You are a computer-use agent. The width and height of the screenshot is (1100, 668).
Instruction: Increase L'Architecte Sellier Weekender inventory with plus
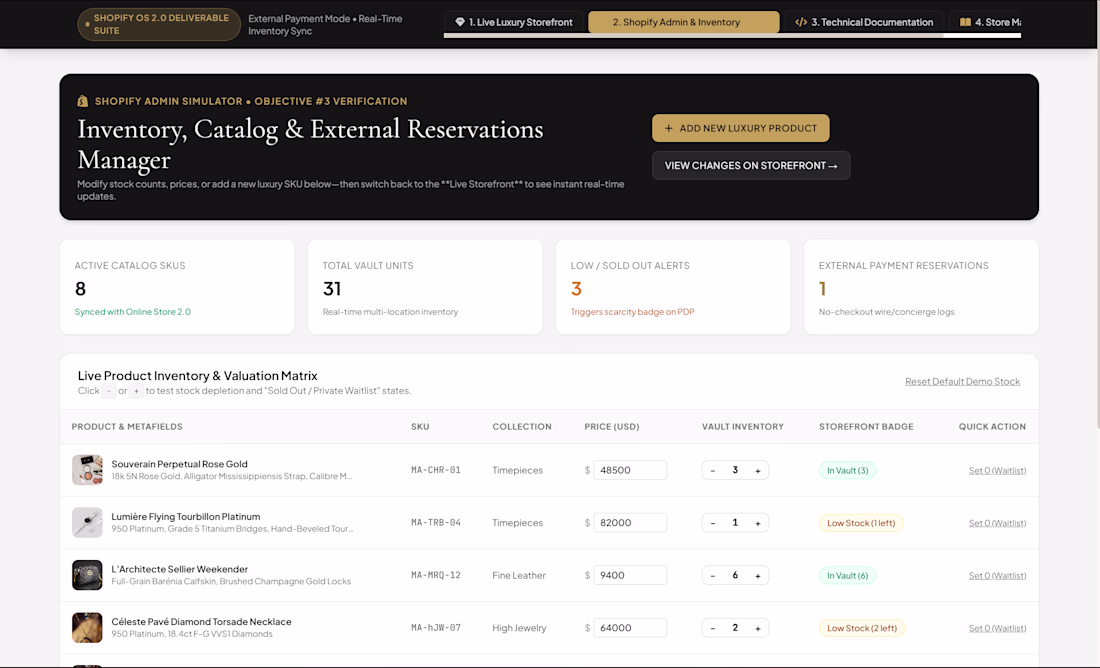[758, 576]
